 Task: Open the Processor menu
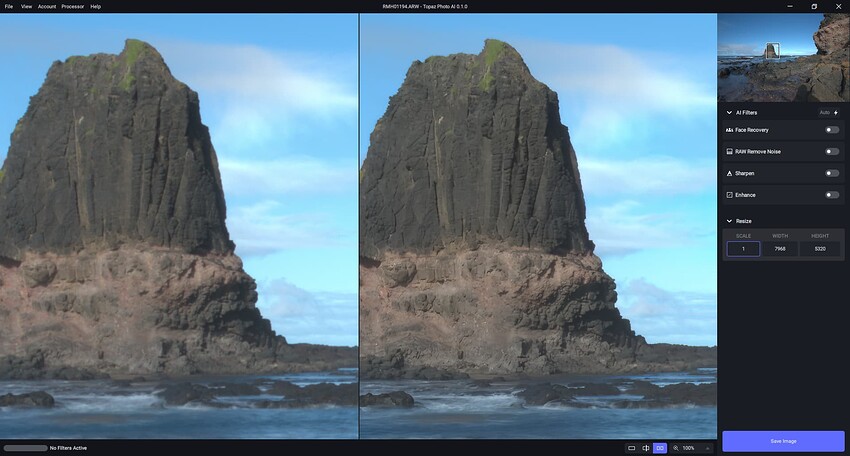tap(72, 6)
